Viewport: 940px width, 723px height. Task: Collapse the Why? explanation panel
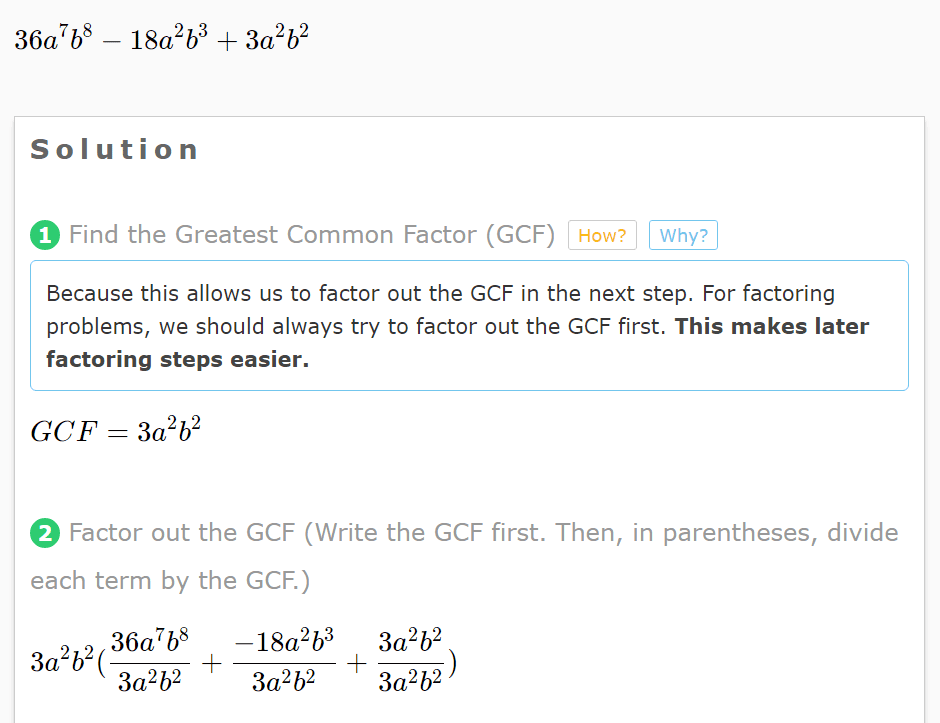(683, 235)
